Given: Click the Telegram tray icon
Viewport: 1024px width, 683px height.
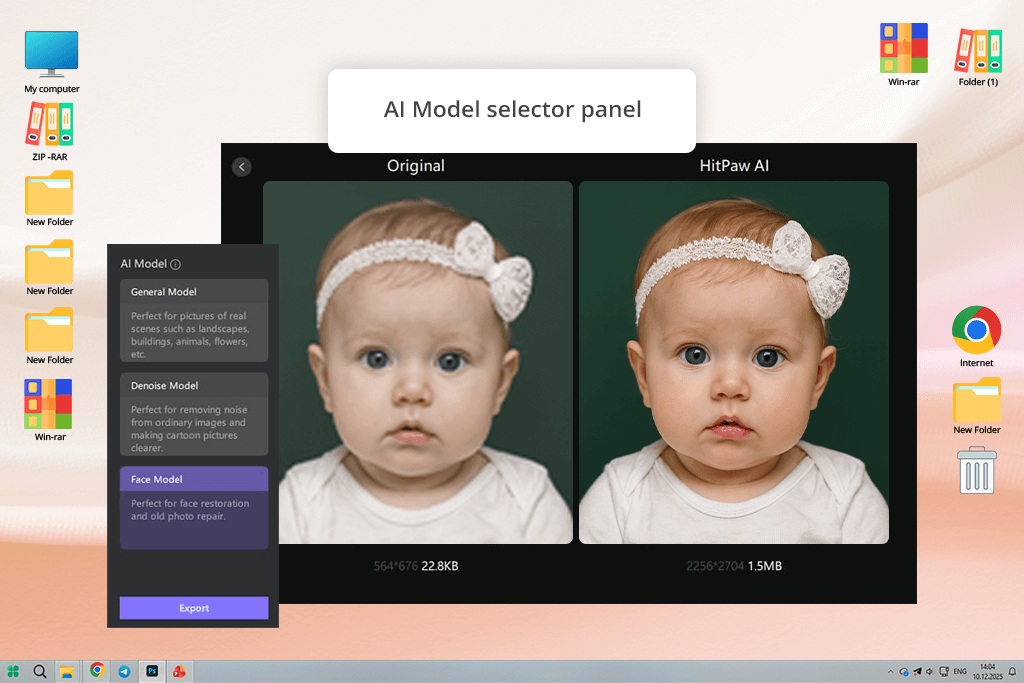Looking at the screenshot, I should (x=917, y=671).
